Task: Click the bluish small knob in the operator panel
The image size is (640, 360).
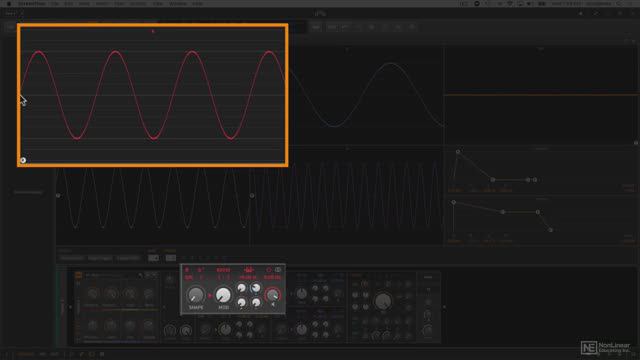Action: coord(256,288)
